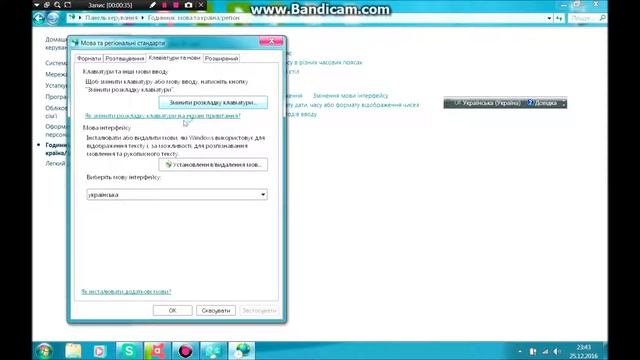
Task: Click the shield icon on the install languages button
Action: point(168,165)
